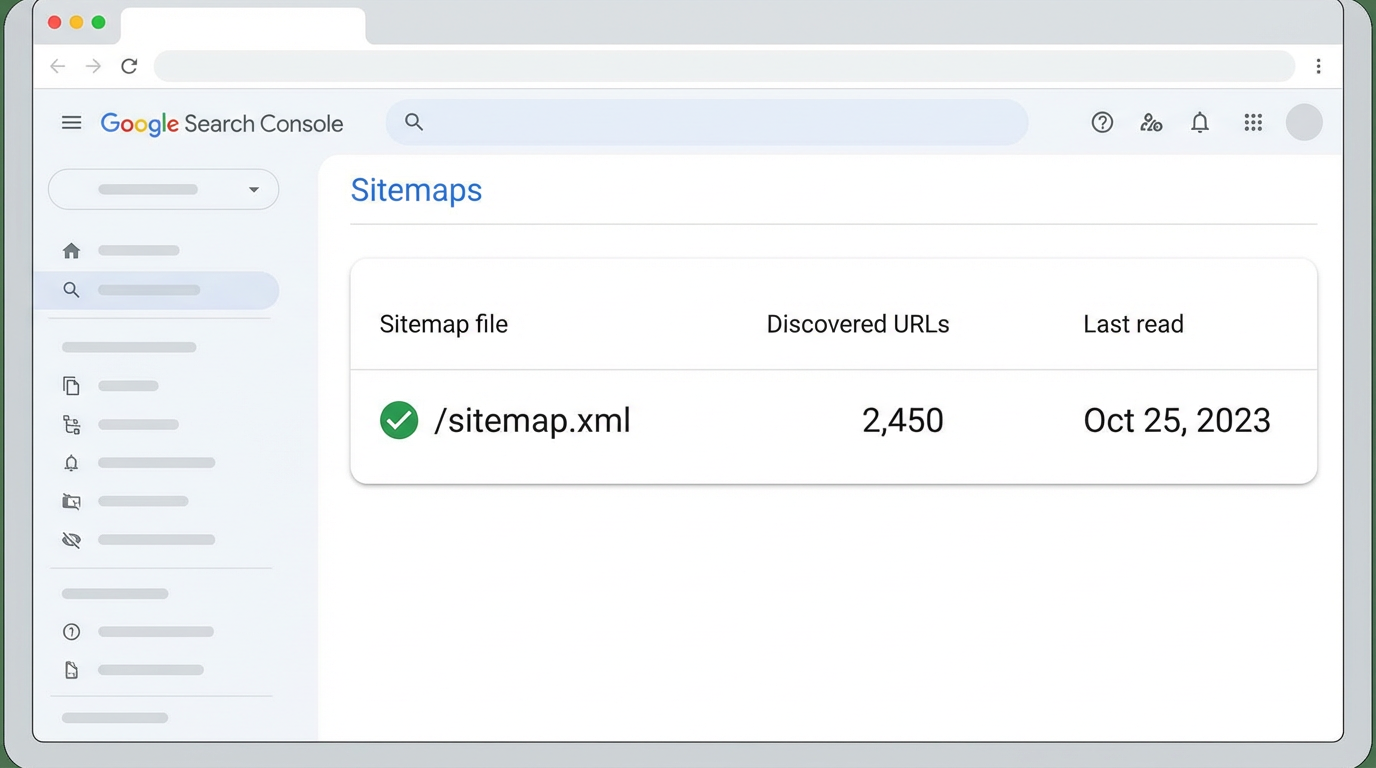Click inside the Search Console search bar
Screen dimensions: 1376x768
tap(707, 122)
